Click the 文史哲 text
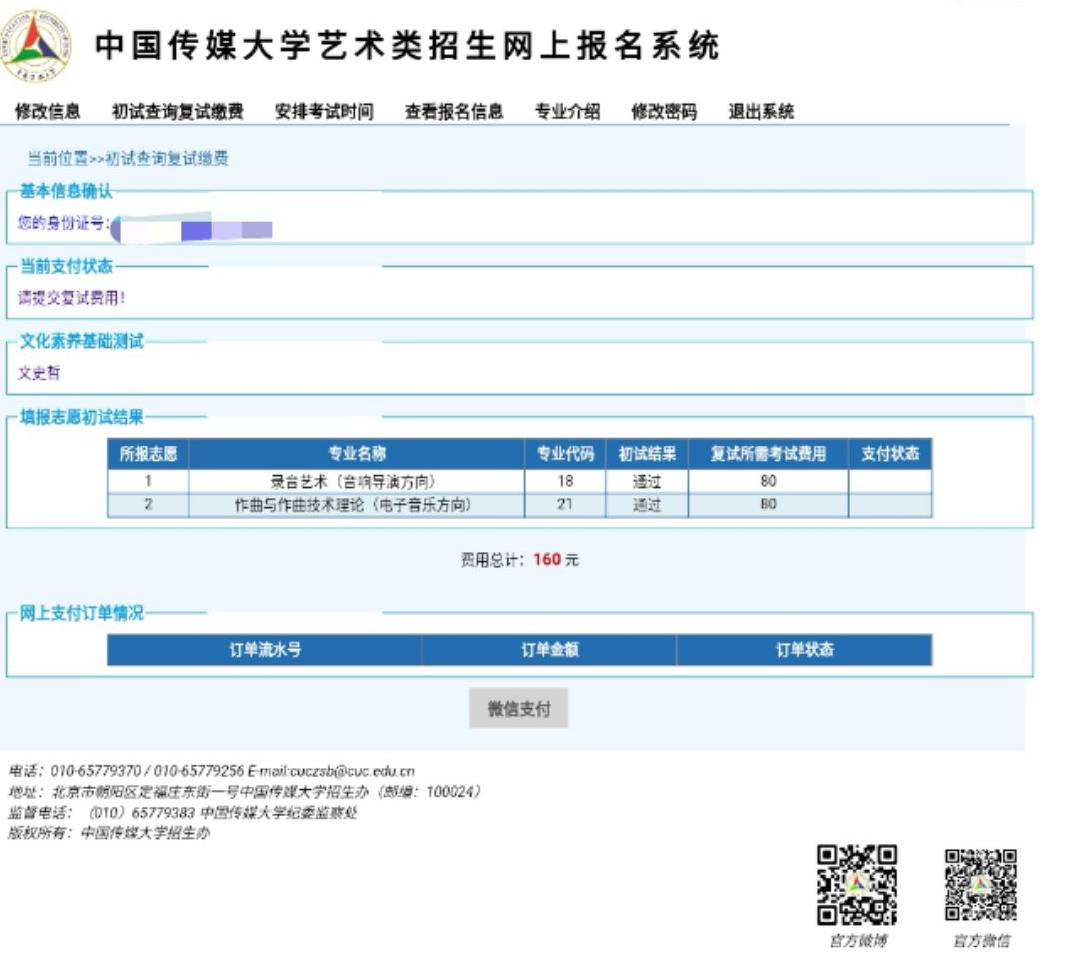 click(x=38, y=373)
